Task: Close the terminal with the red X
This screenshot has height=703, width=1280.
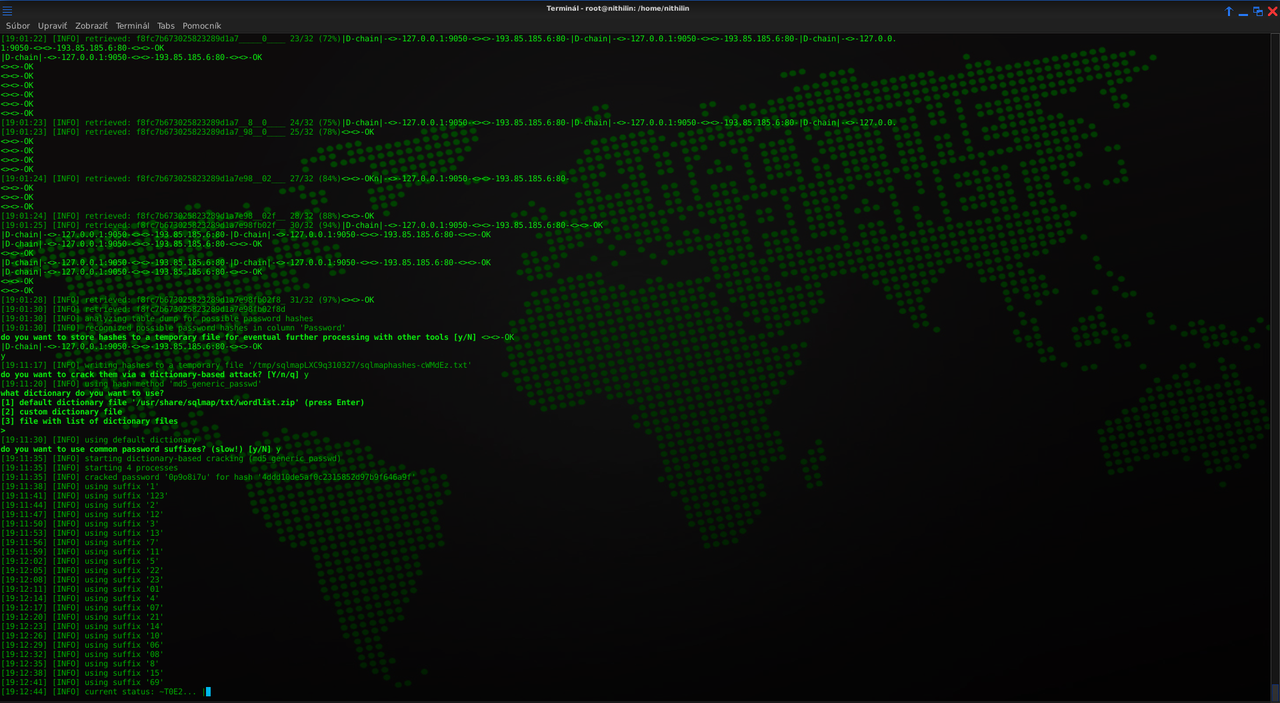Action: [1271, 11]
